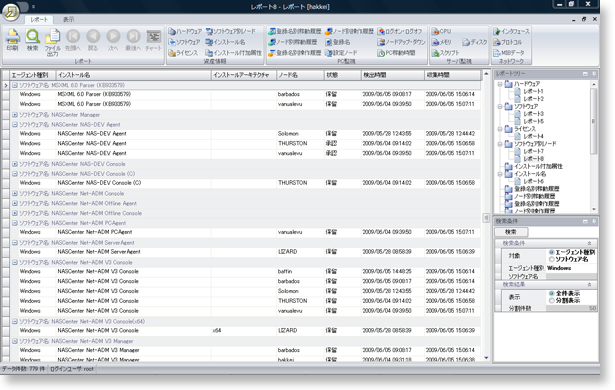Open ノード別稼動履歴 in the ribbon
The height and width of the screenshot is (390, 615).
click(293, 42)
